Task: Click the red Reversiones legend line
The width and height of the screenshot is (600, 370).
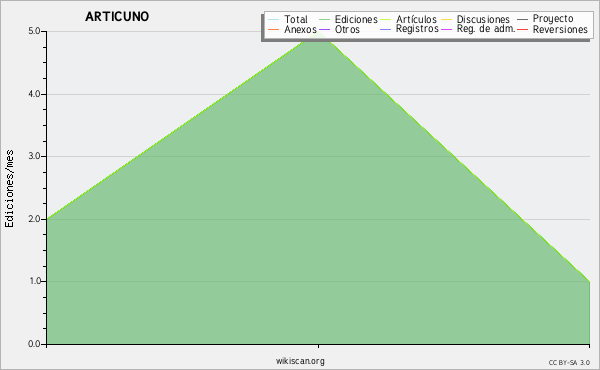Action: point(522,29)
